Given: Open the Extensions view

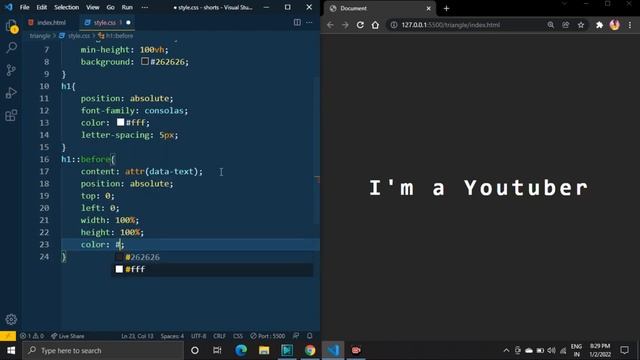Looking at the screenshot, I should (11, 115).
